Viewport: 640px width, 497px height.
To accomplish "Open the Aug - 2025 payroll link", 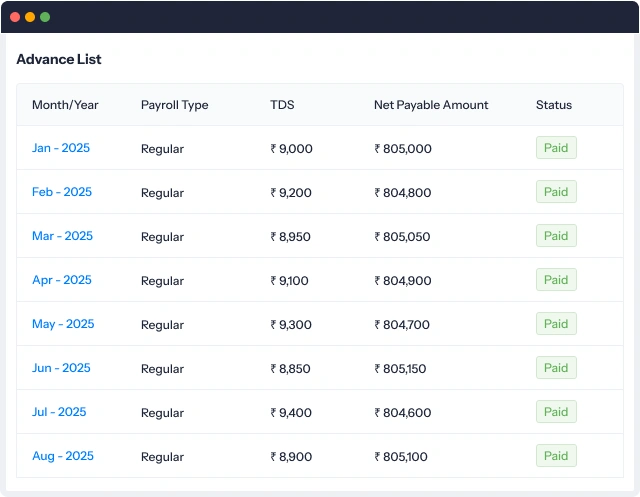I will (x=63, y=456).
